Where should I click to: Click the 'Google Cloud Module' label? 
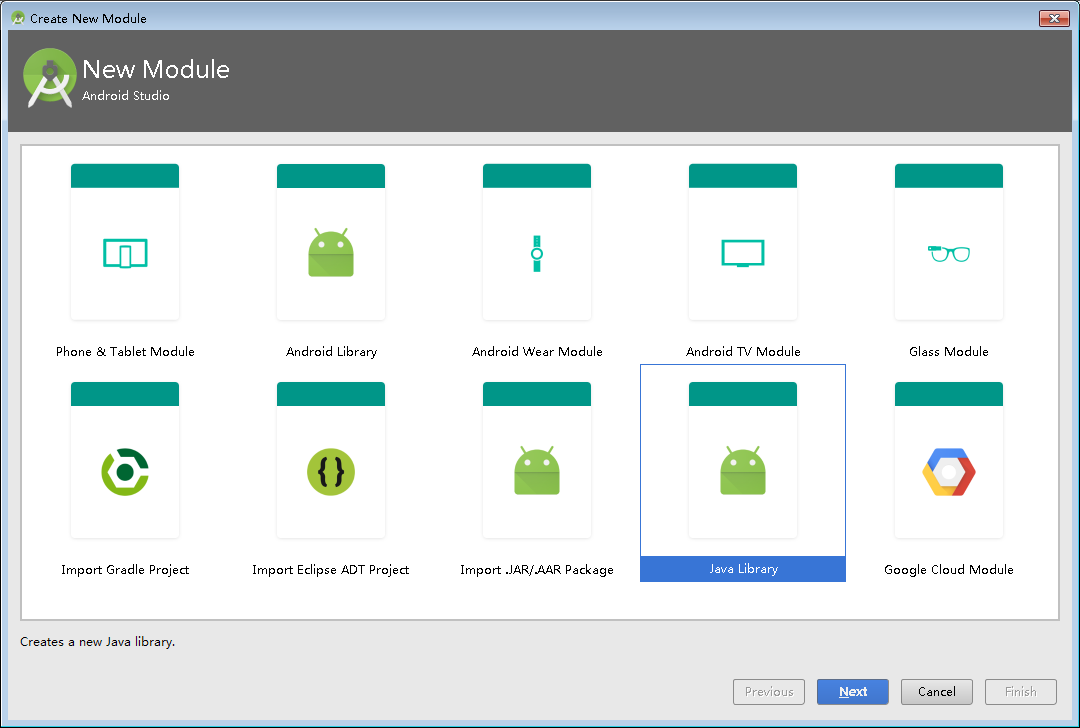click(x=948, y=570)
